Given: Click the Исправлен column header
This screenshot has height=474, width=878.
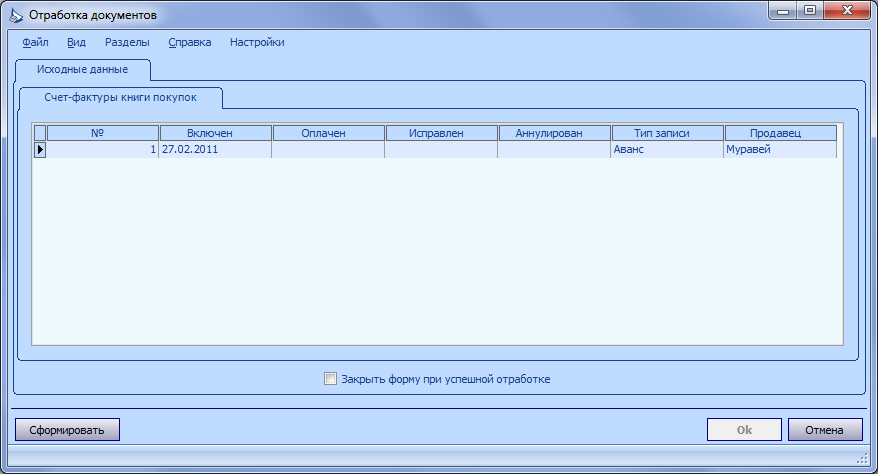Looking at the screenshot, I should pos(441,133).
